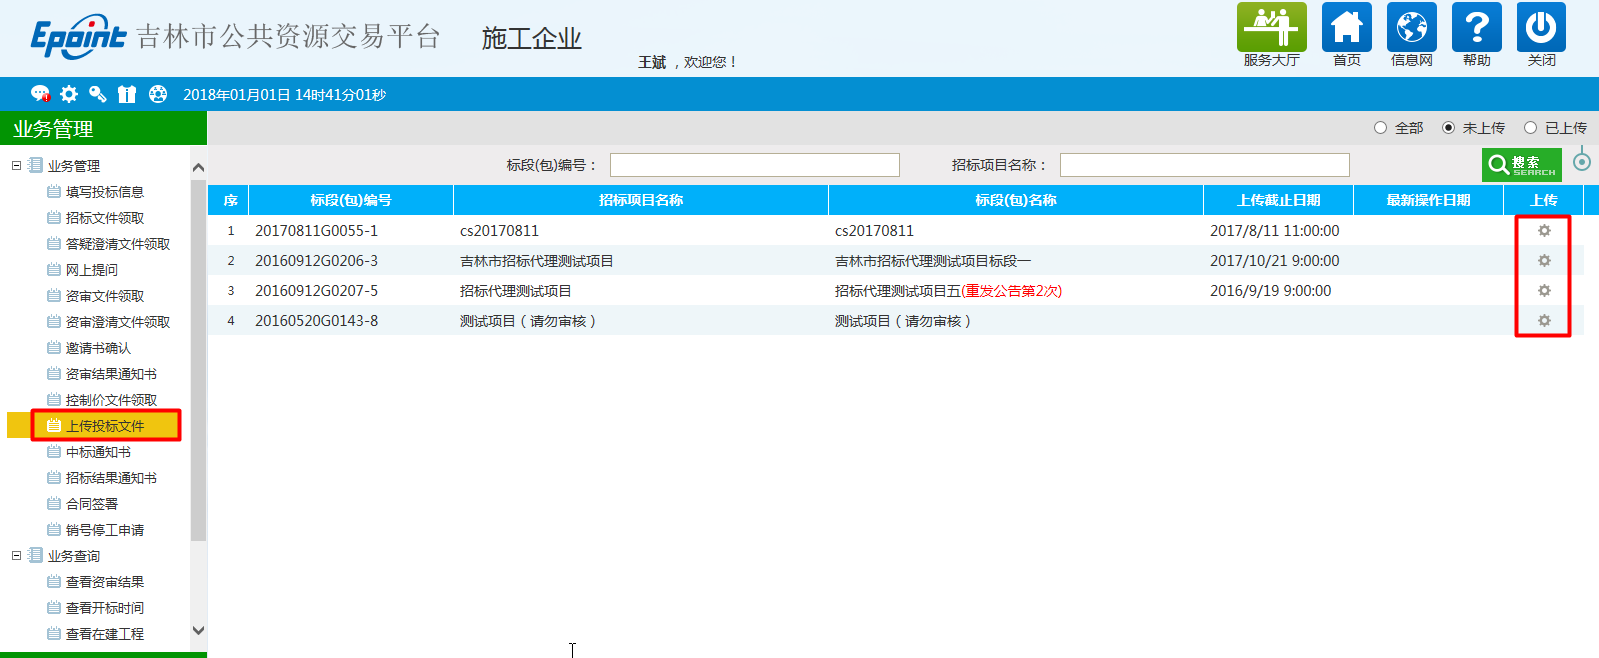1599x658 pixels.
Task: Click cell 20170811G0055-1
Action: 316,231
